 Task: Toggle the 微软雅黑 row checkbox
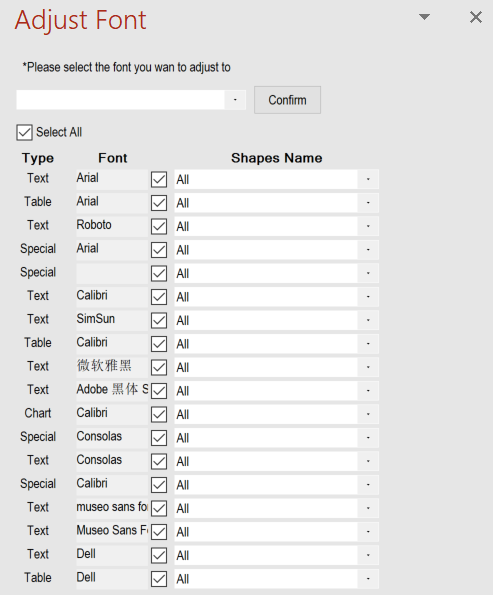pos(159,367)
